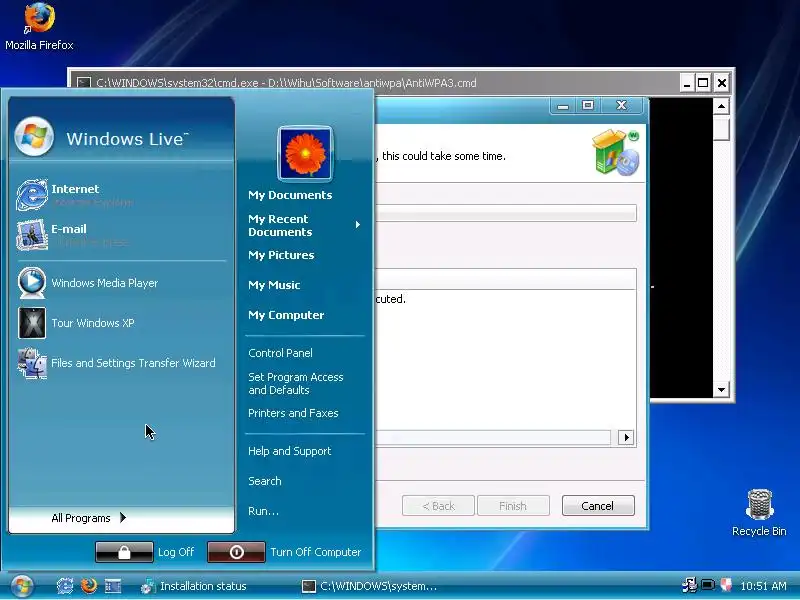Open My Music from Start menu

pyautogui.click(x=274, y=285)
